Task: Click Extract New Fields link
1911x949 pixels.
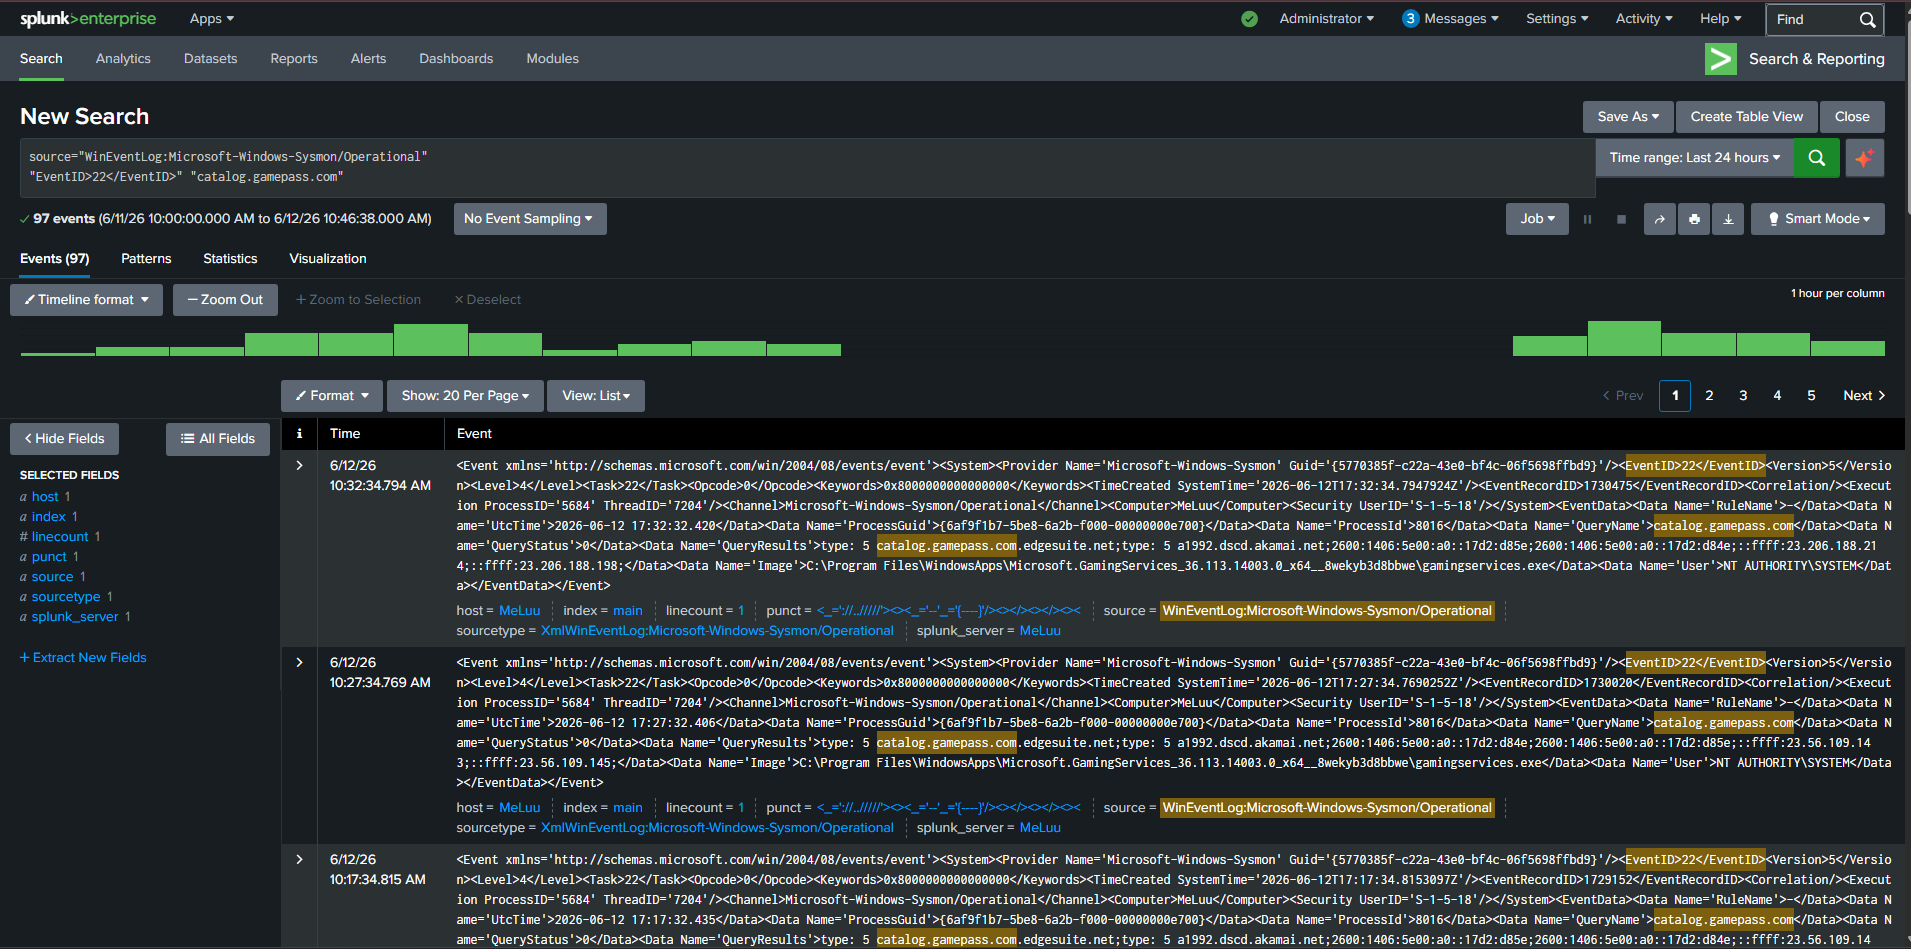Action: point(83,658)
